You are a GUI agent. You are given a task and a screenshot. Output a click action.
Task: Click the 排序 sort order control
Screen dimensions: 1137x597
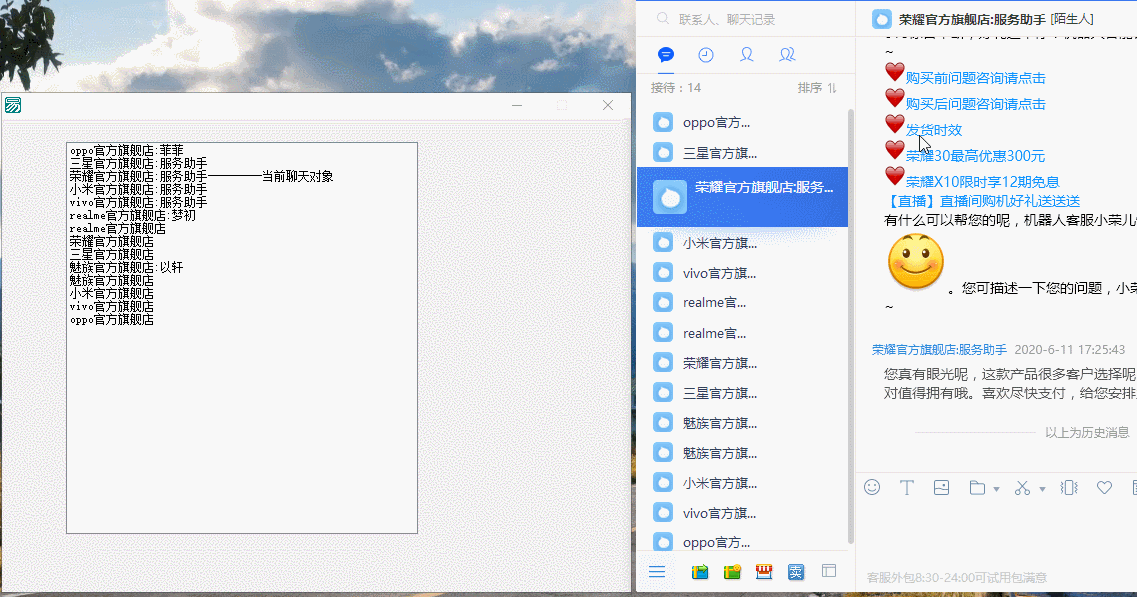(817, 88)
